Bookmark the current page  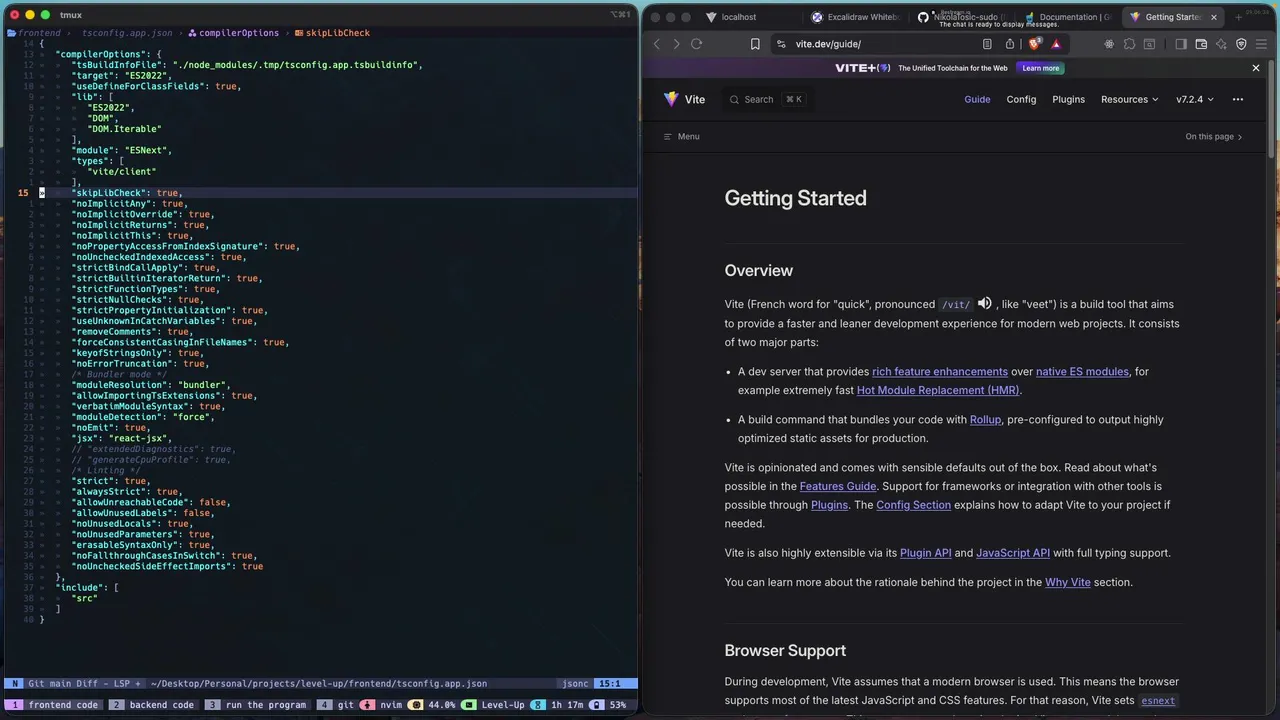click(x=755, y=44)
